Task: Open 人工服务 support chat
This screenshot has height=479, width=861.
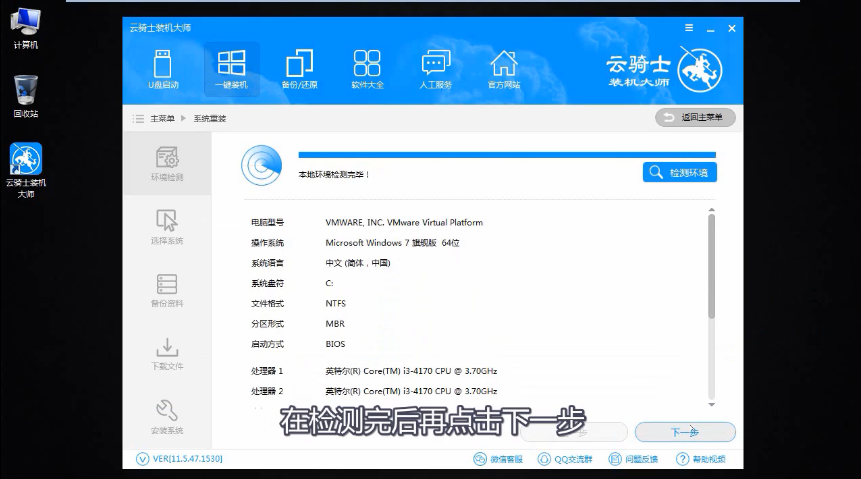Action: point(435,69)
